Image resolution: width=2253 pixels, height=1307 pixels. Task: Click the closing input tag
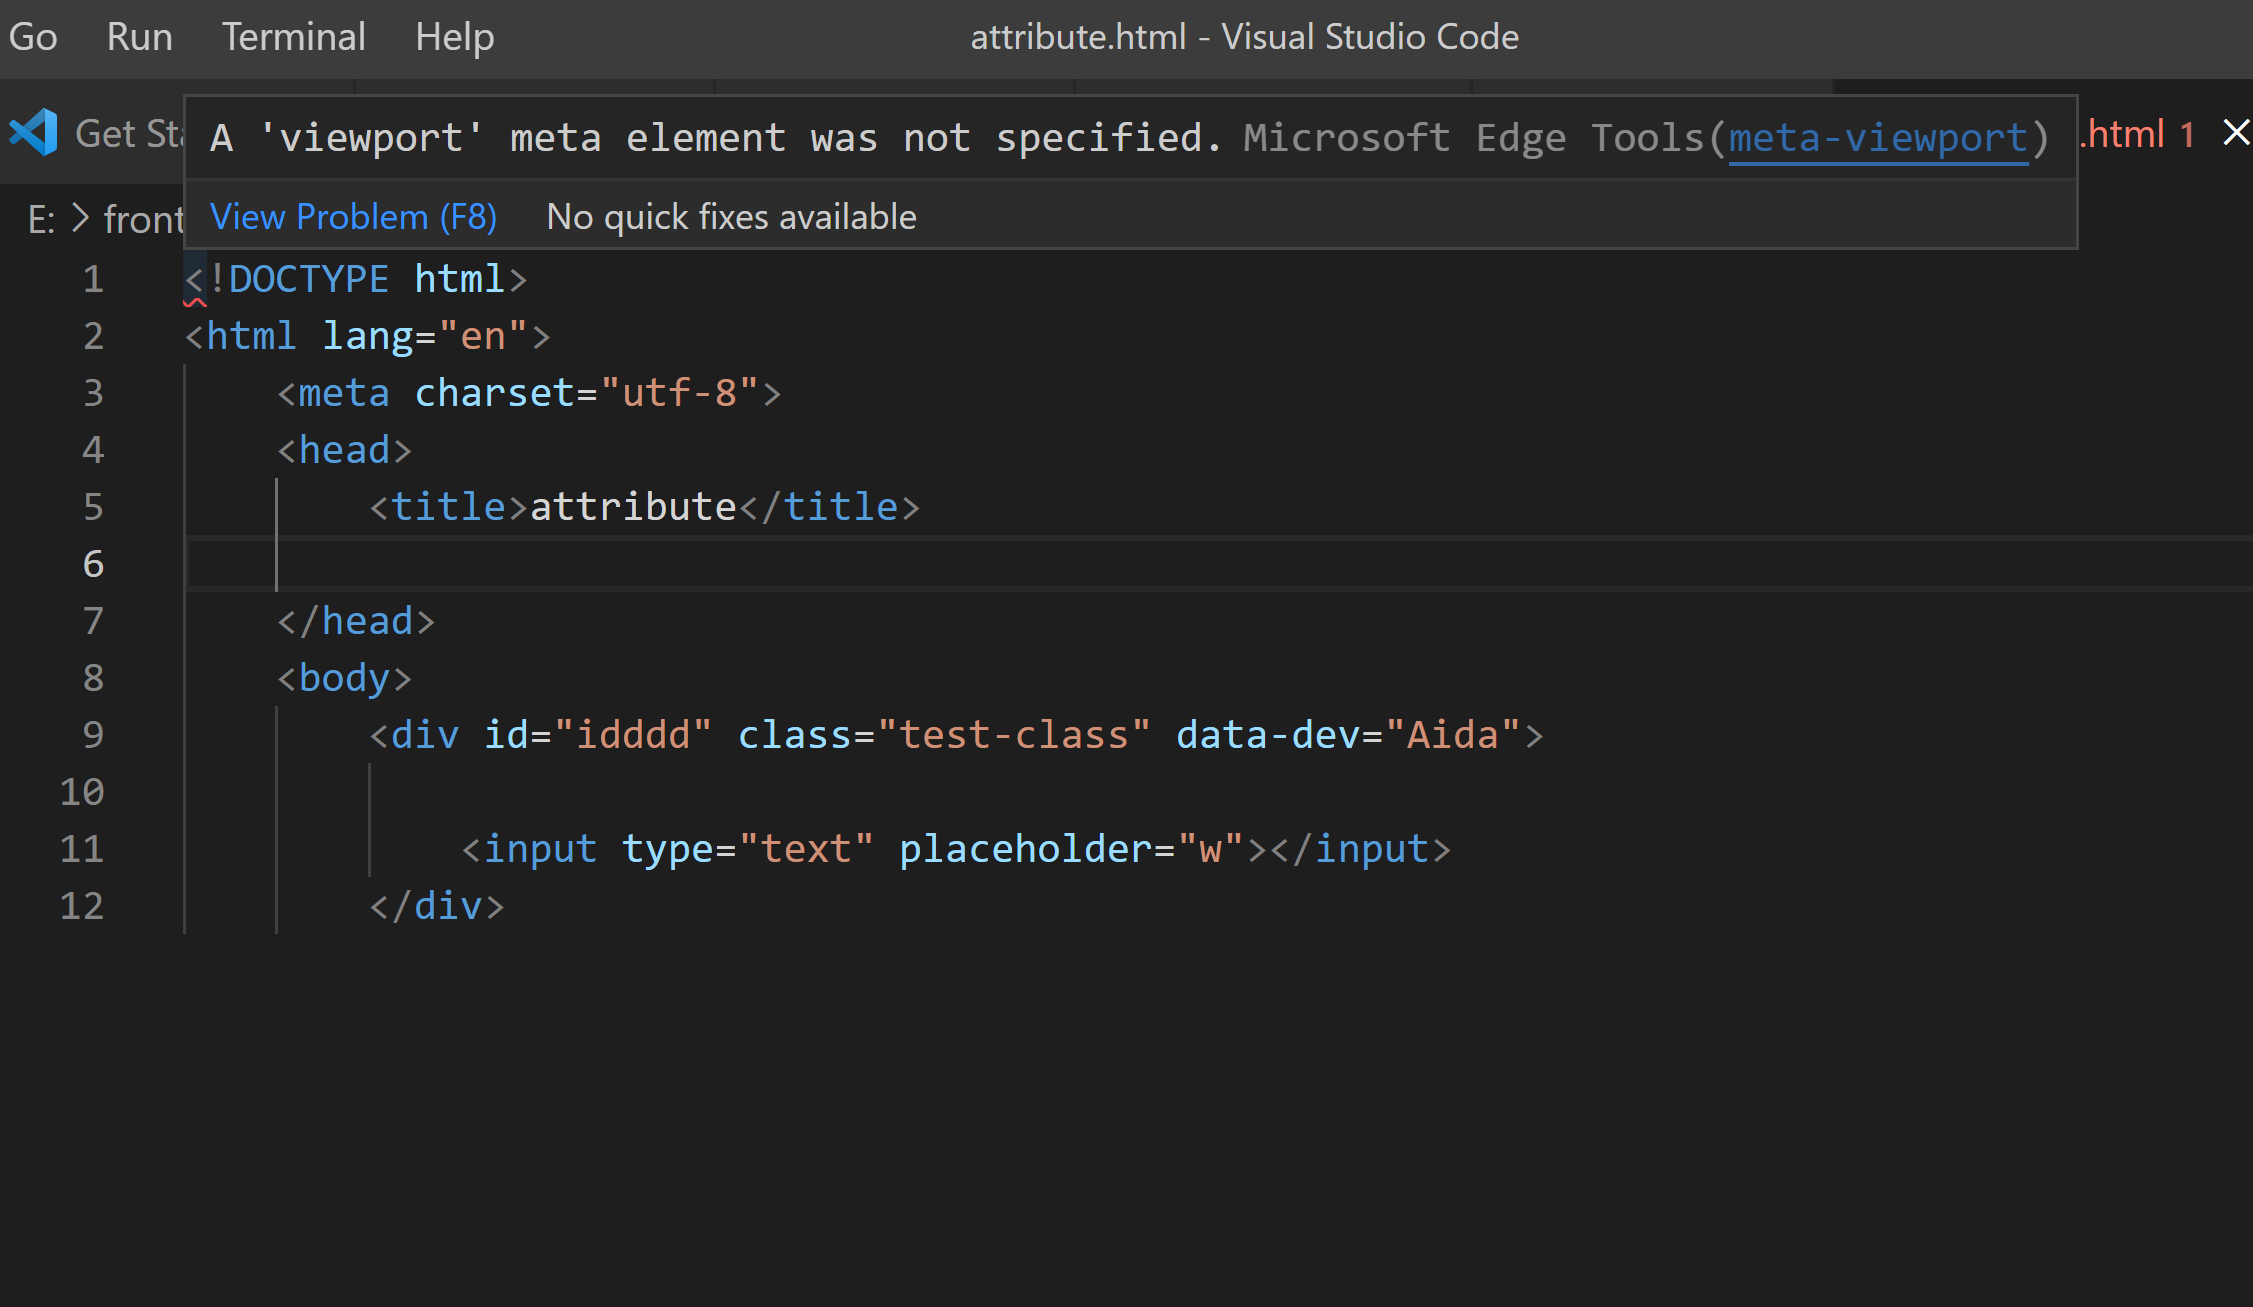[x=1360, y=849]
